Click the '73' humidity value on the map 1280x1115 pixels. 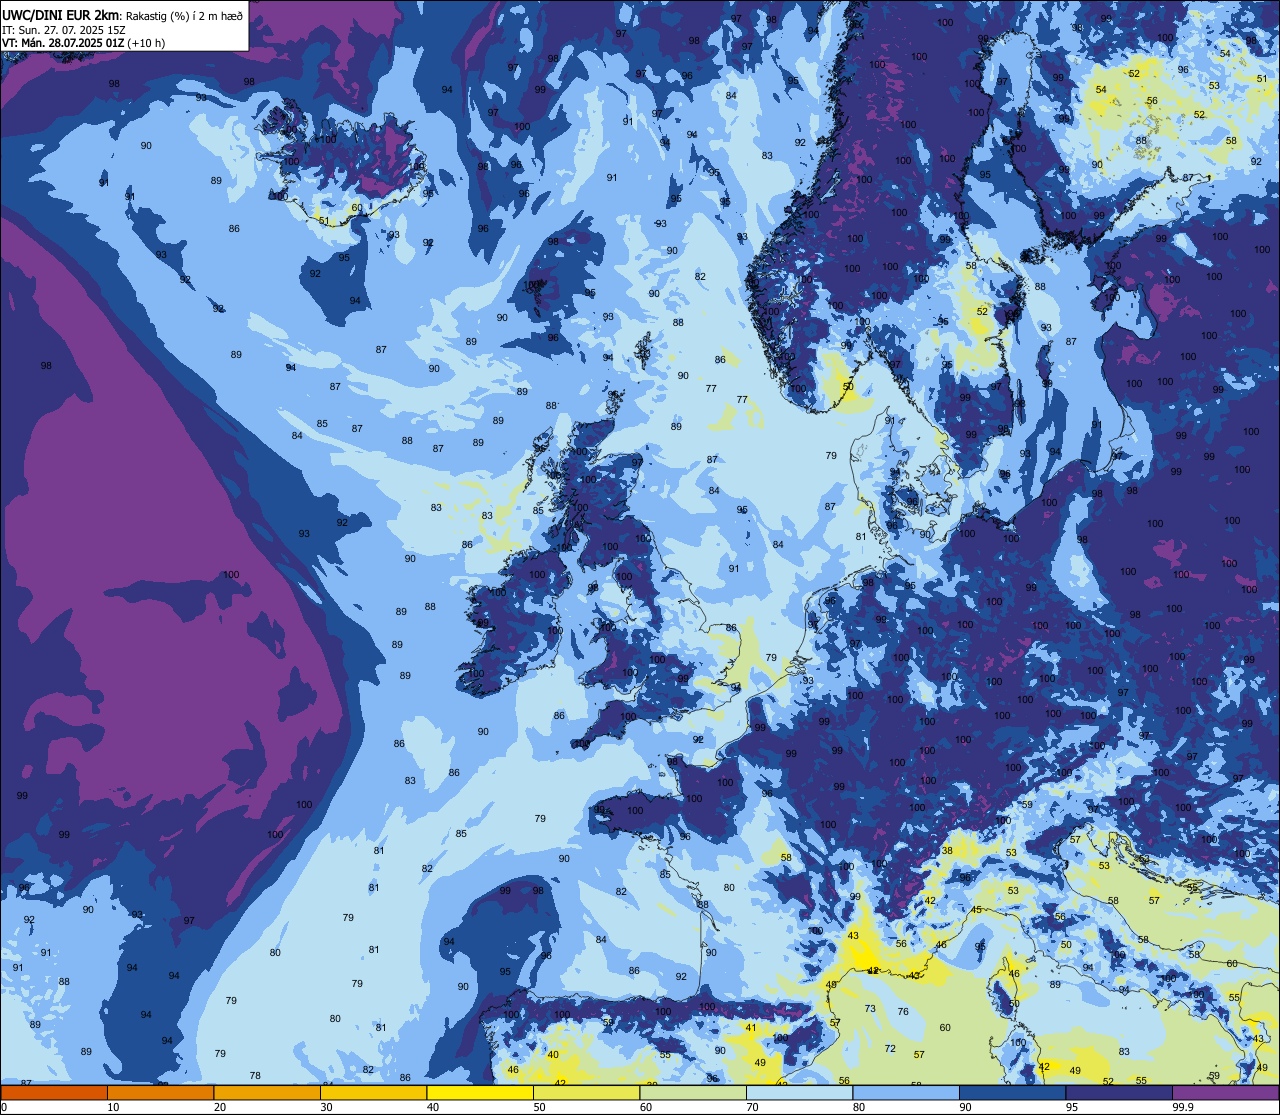(870, 1008)
